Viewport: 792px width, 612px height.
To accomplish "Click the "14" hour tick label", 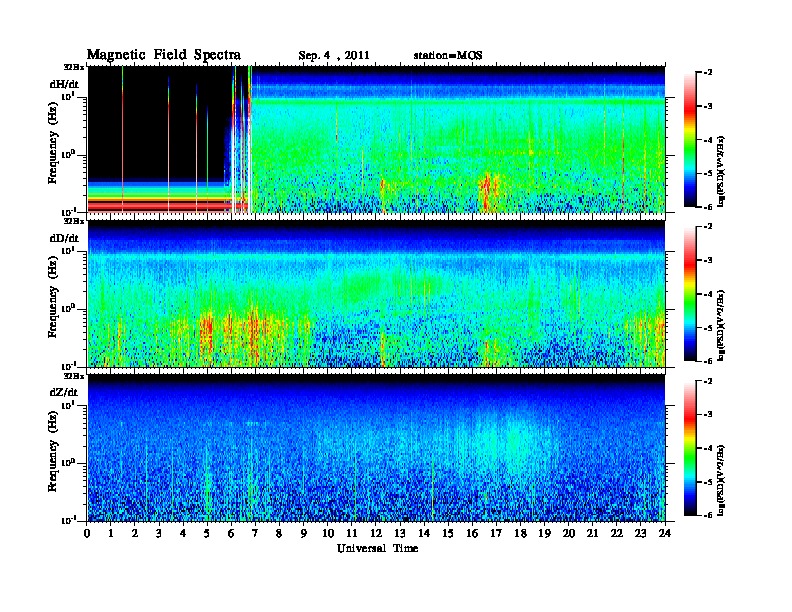I will pyautogui.click(x=424, y=533).
